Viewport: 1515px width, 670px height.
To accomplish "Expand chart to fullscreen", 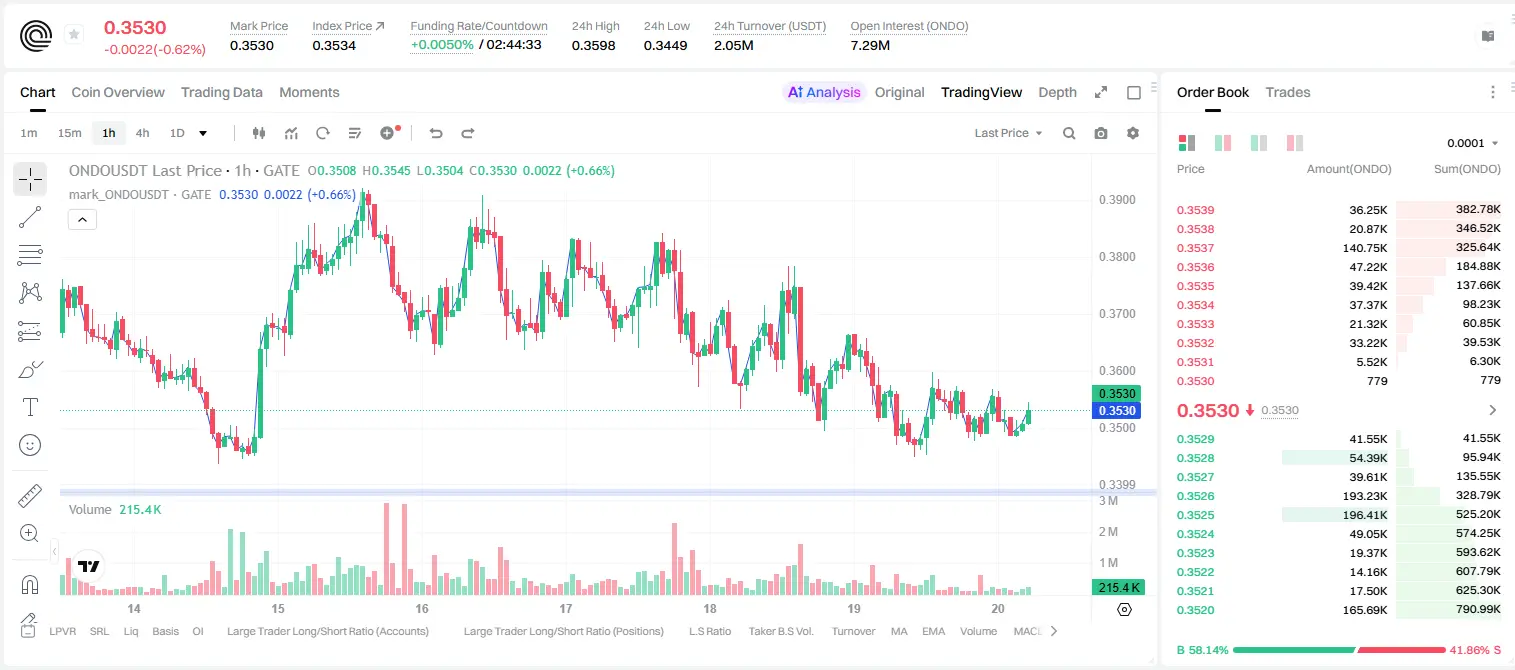I will point(1101,92).
